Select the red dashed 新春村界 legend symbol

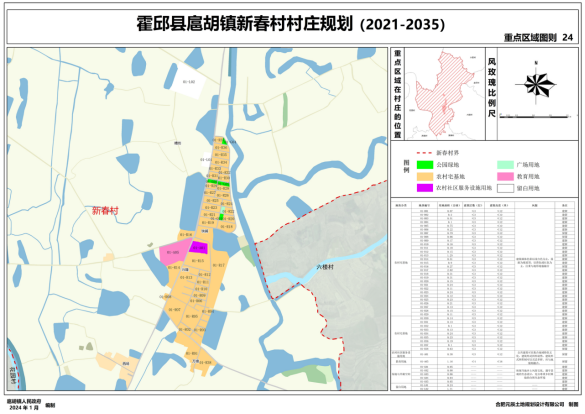pyautogui.click(x=424, y=153)
